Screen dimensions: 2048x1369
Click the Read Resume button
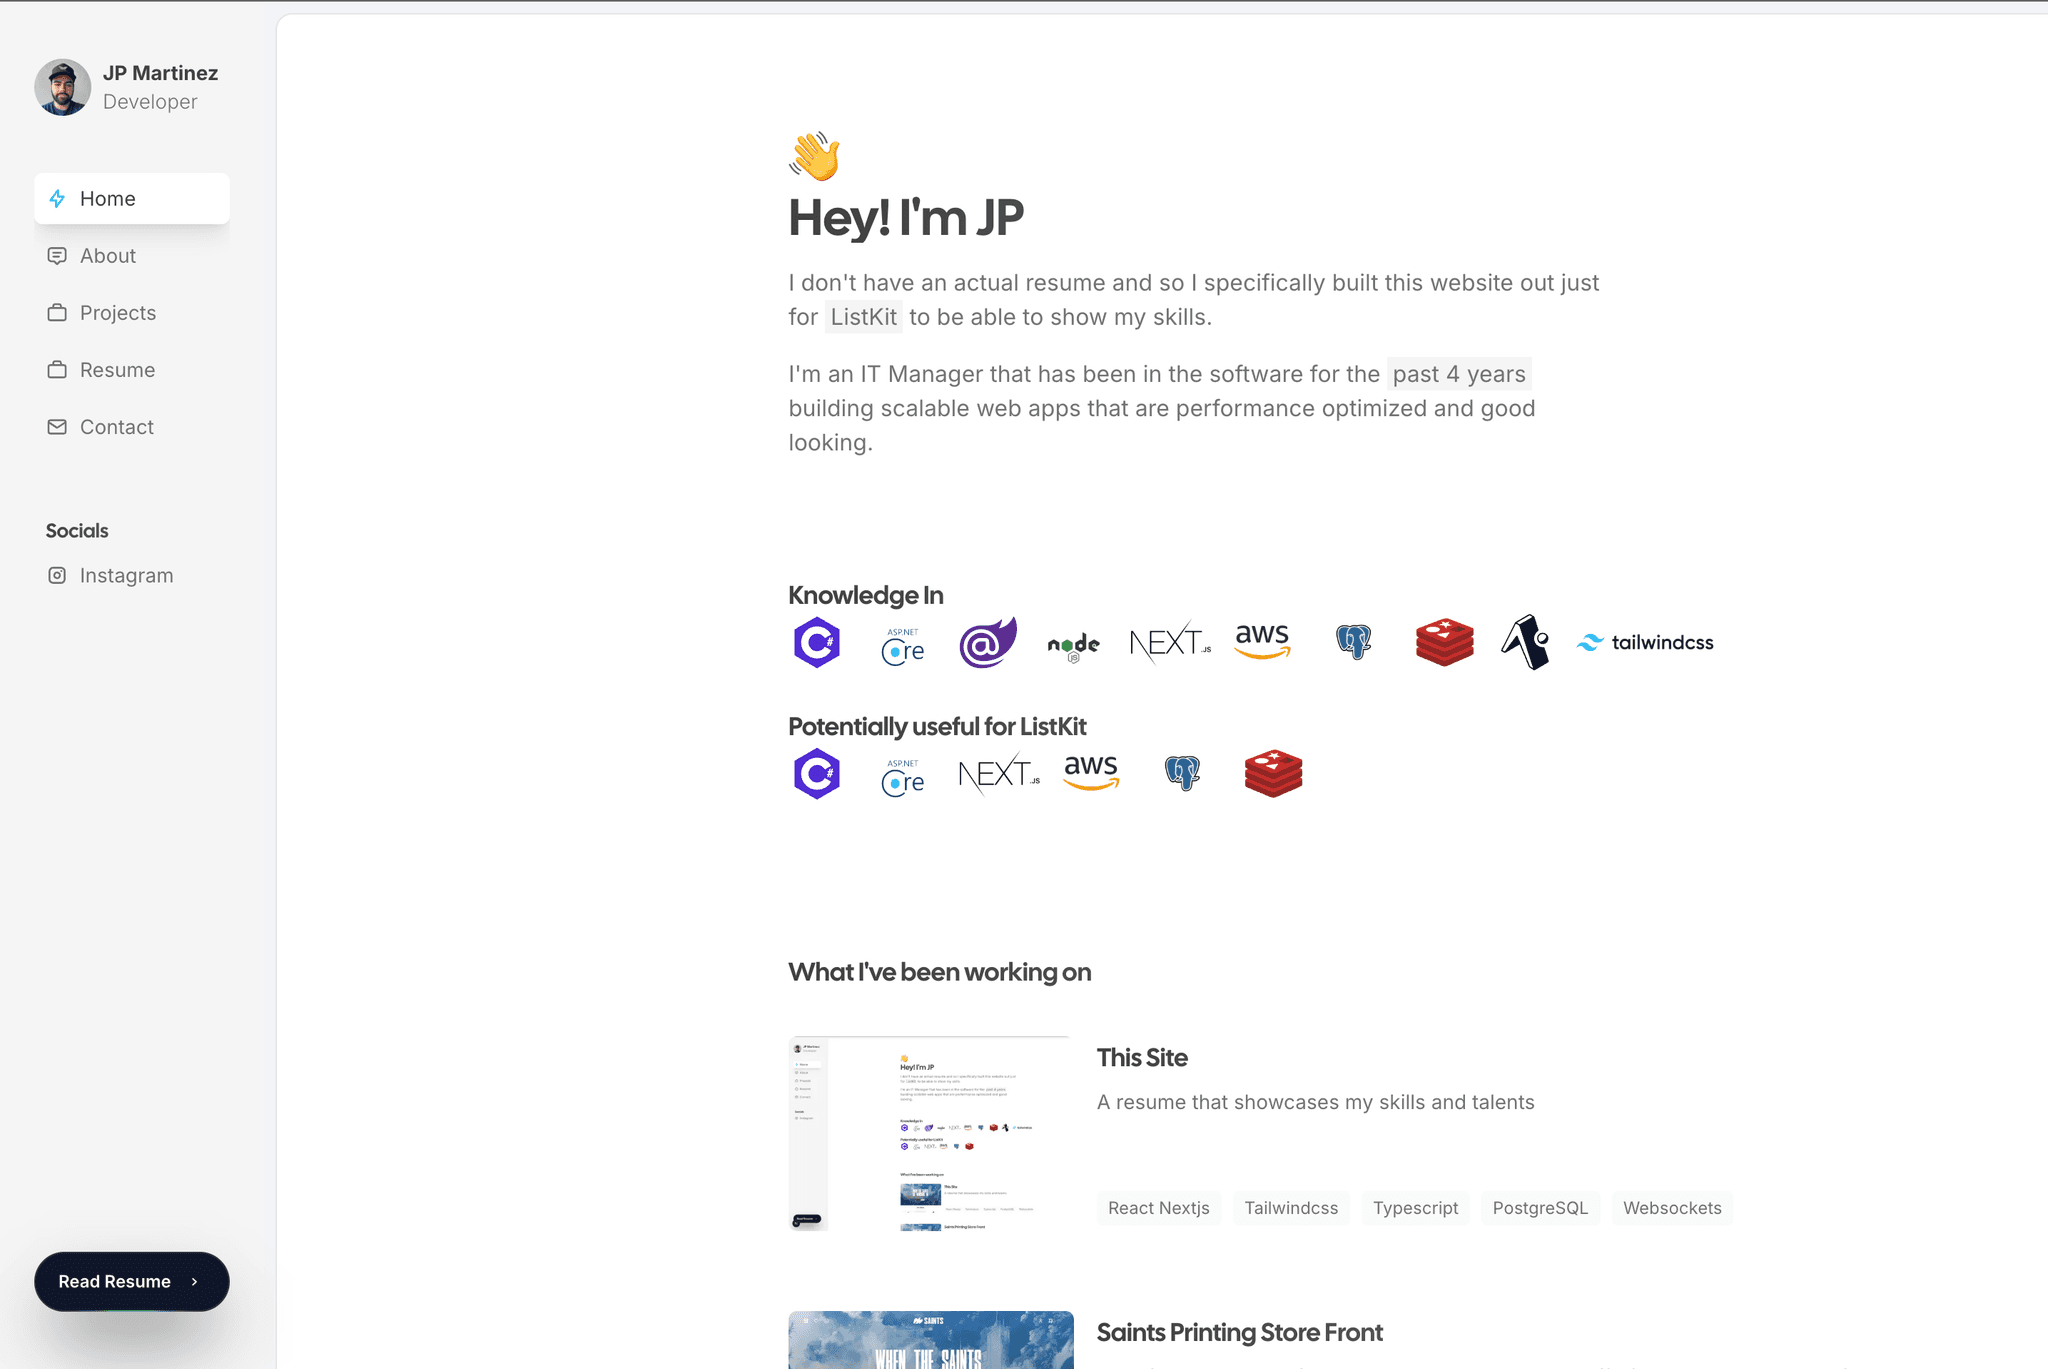[x=132, y=1281]
